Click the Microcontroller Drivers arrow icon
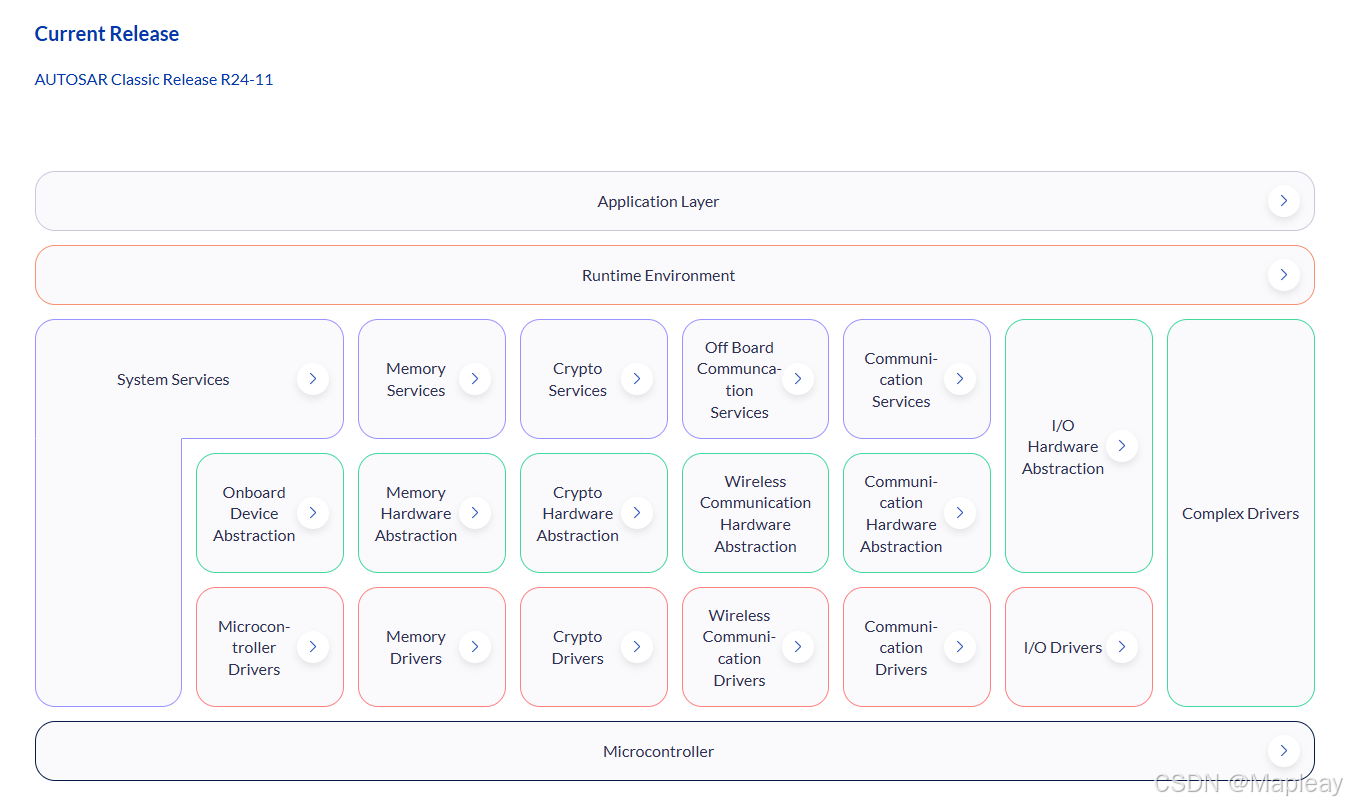Screen dimensions: 1347x805 click(x=313, y=647)
